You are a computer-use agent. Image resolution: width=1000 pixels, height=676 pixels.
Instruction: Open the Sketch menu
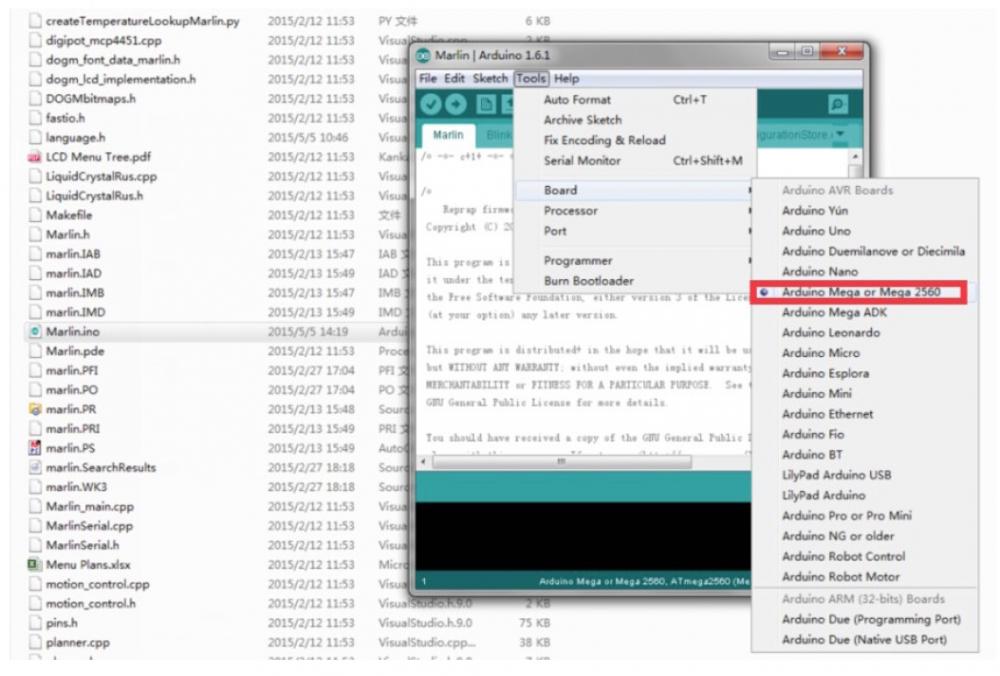[490, 78]
